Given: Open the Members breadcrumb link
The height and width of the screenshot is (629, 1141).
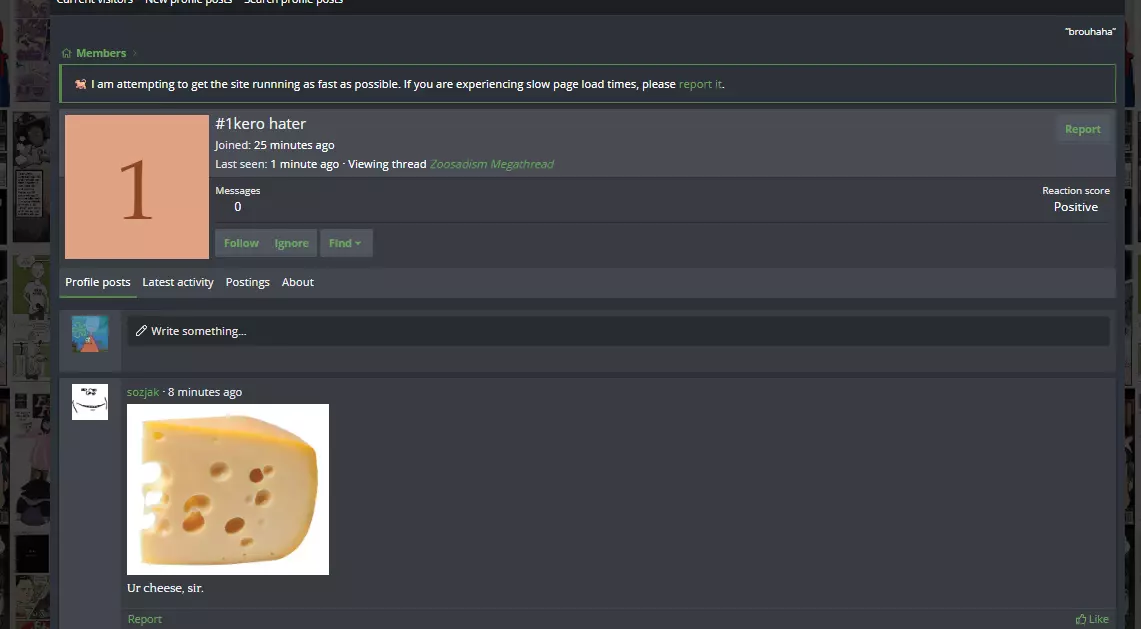Looking at the screenshot, I should tap(101, 53).
